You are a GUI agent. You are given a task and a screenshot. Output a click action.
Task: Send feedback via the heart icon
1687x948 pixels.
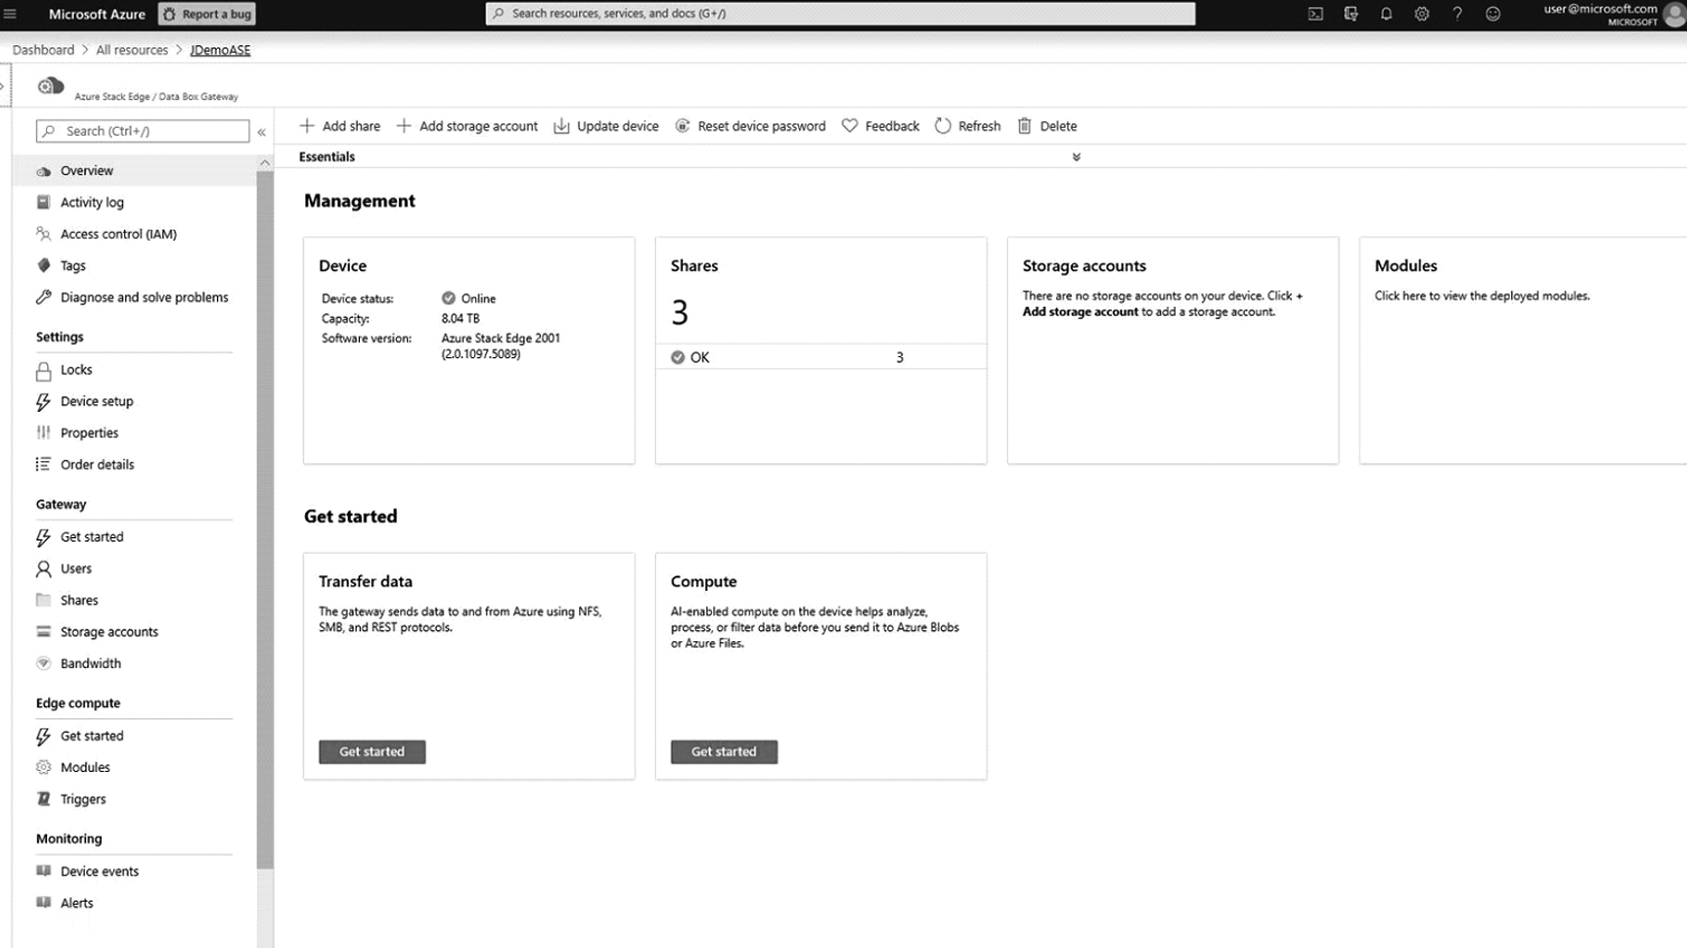pos(850,126)
